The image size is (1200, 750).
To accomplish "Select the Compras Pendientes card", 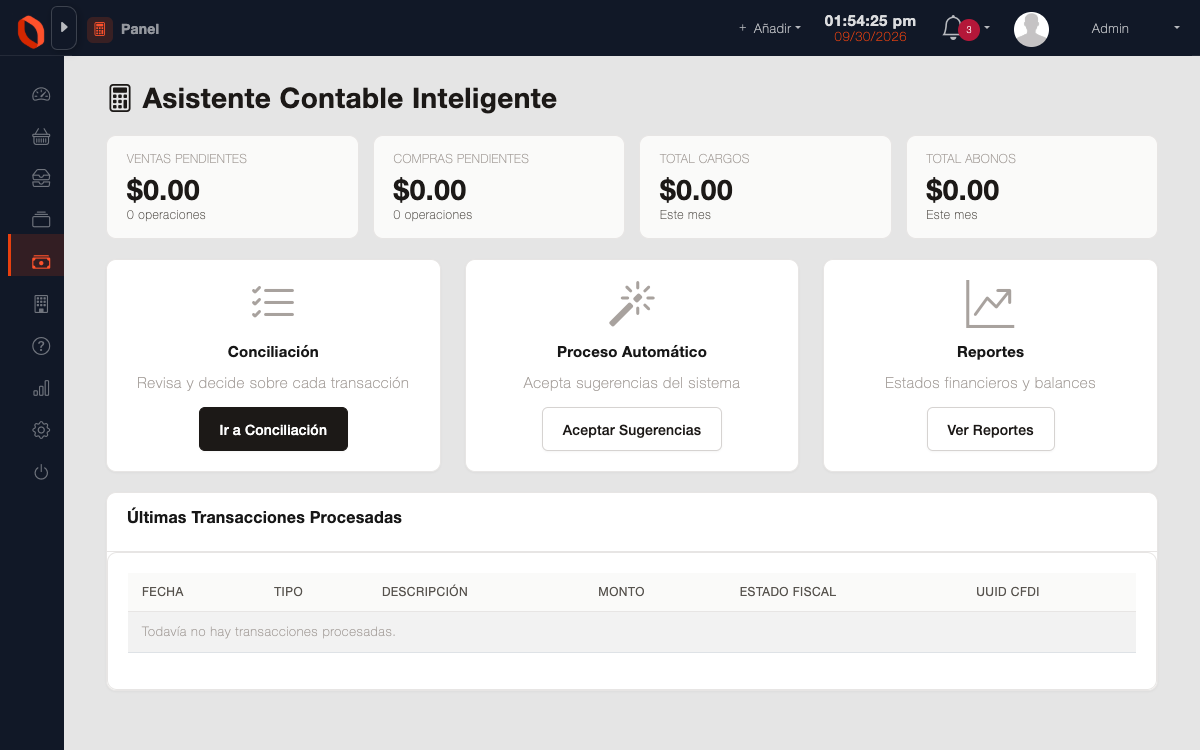I will (499, 187).
